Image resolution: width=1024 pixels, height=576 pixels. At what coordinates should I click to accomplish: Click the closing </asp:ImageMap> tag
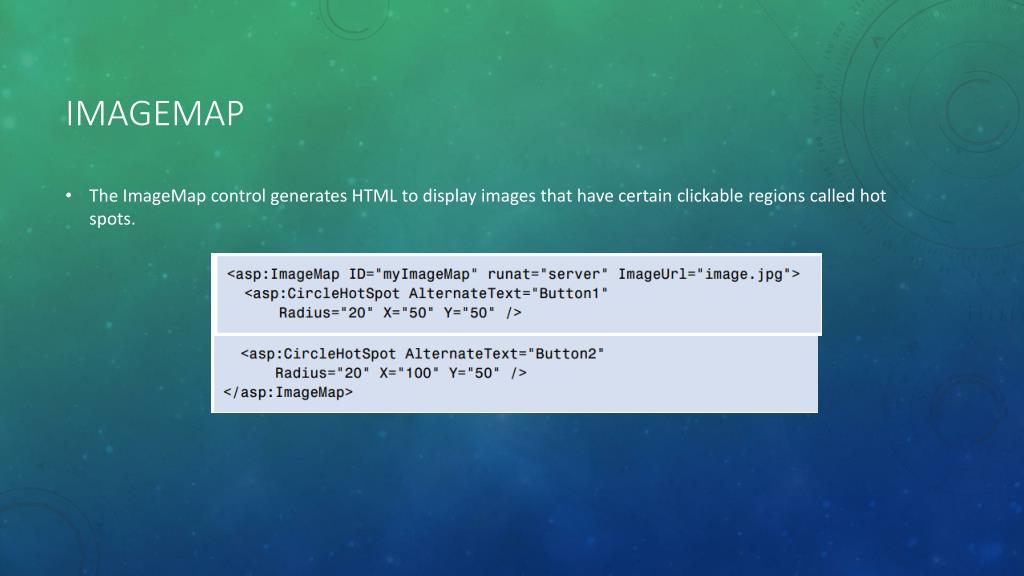(288, 392)
